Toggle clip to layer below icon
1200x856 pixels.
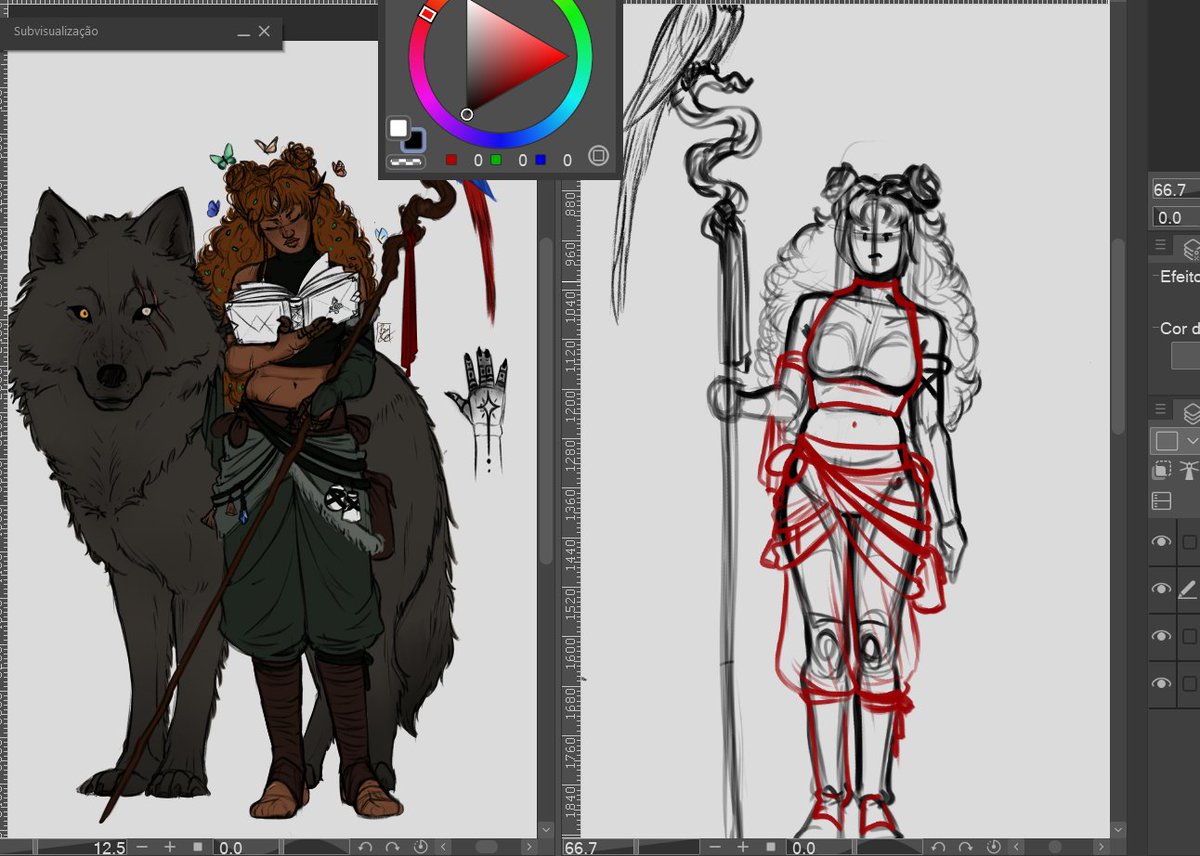tap(1161, 471)
